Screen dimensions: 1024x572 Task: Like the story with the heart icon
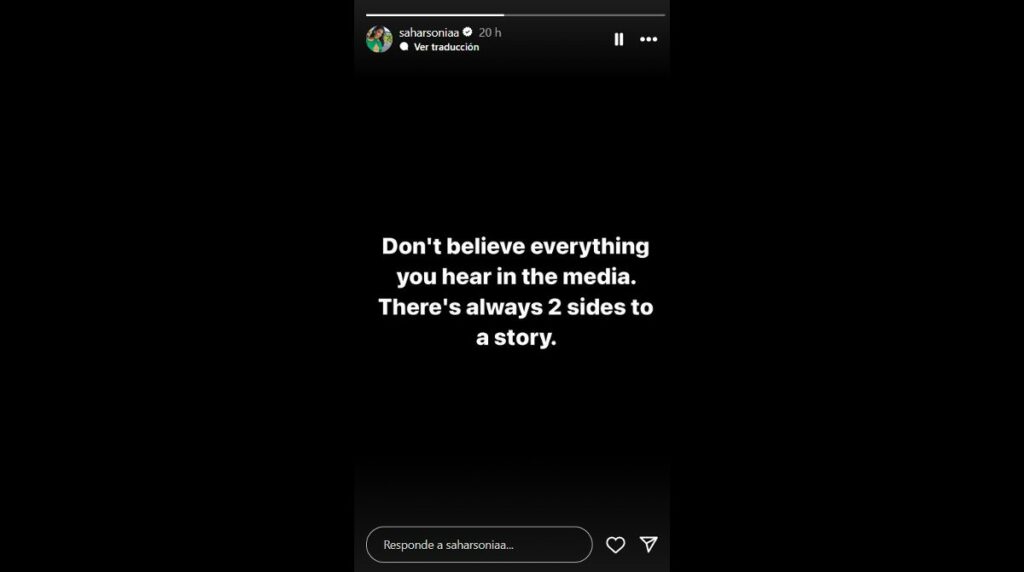(x=615, y=545)
